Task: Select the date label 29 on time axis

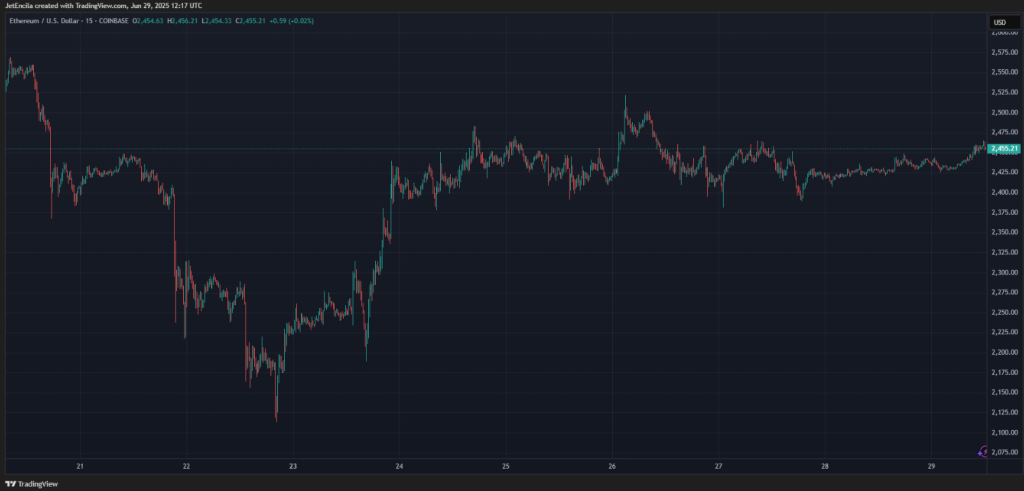Action: (931, 466)
